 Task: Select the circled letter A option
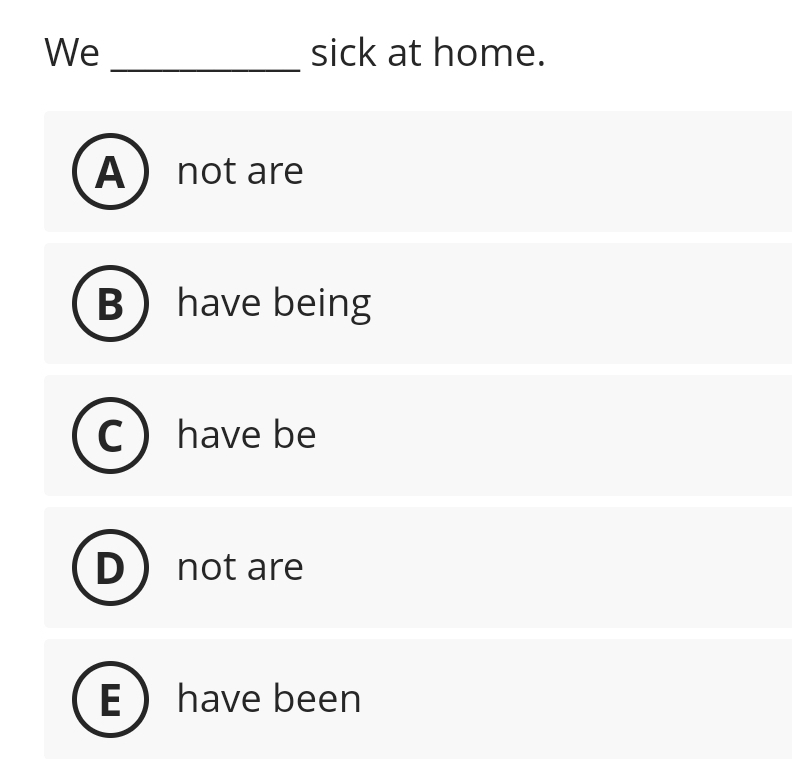click(x=110, y=171)
